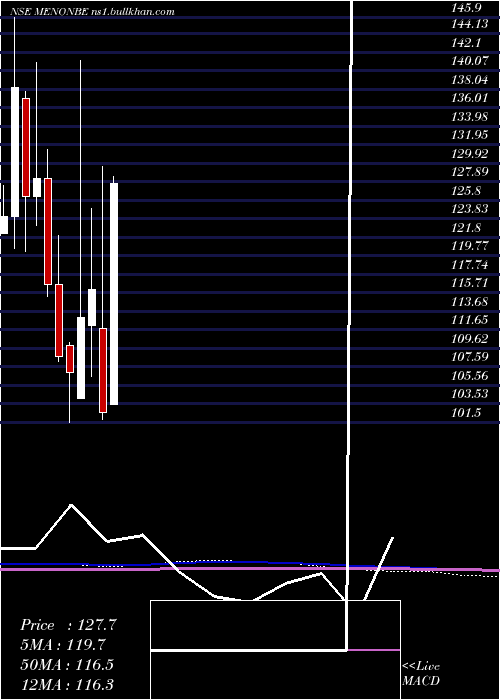Click the 5MA : 119.7 readout
The image size is (500, 700).
63,645
